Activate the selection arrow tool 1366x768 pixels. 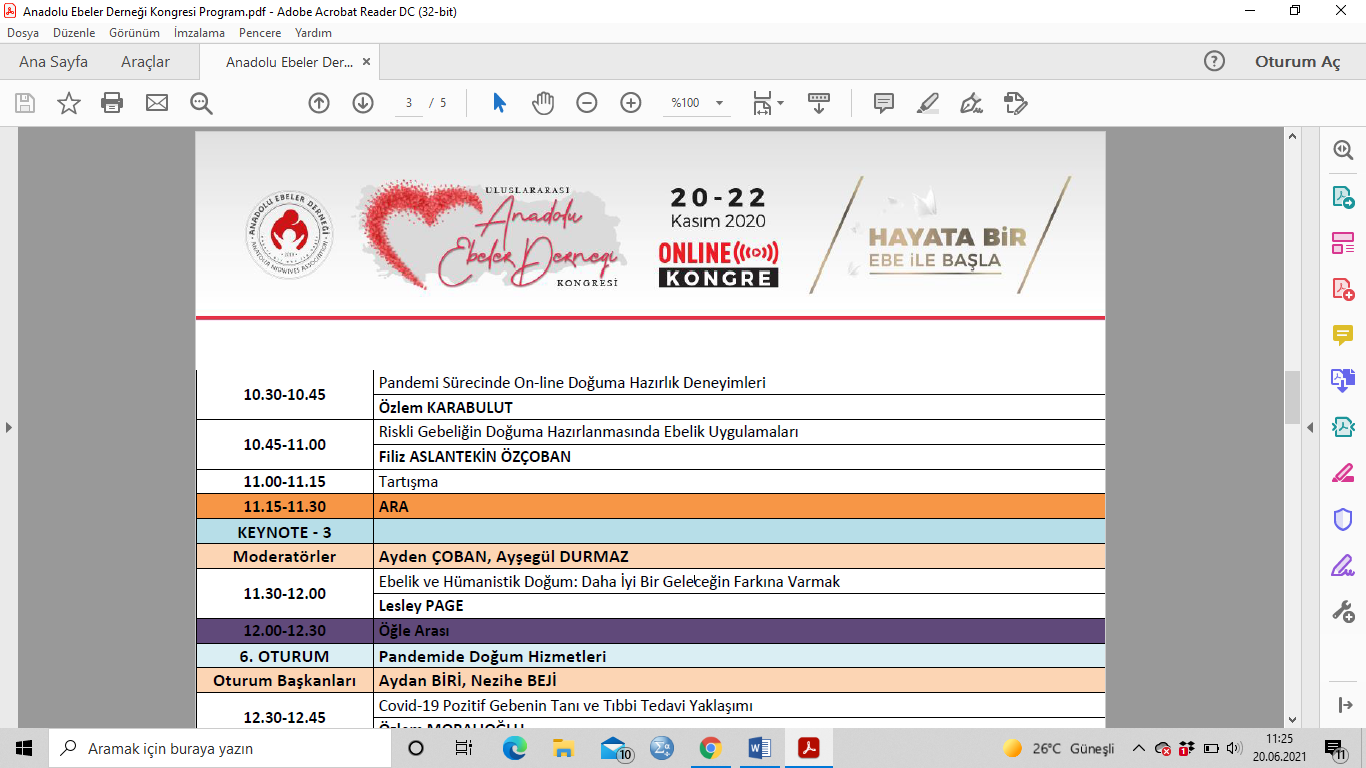click(499, 103)
